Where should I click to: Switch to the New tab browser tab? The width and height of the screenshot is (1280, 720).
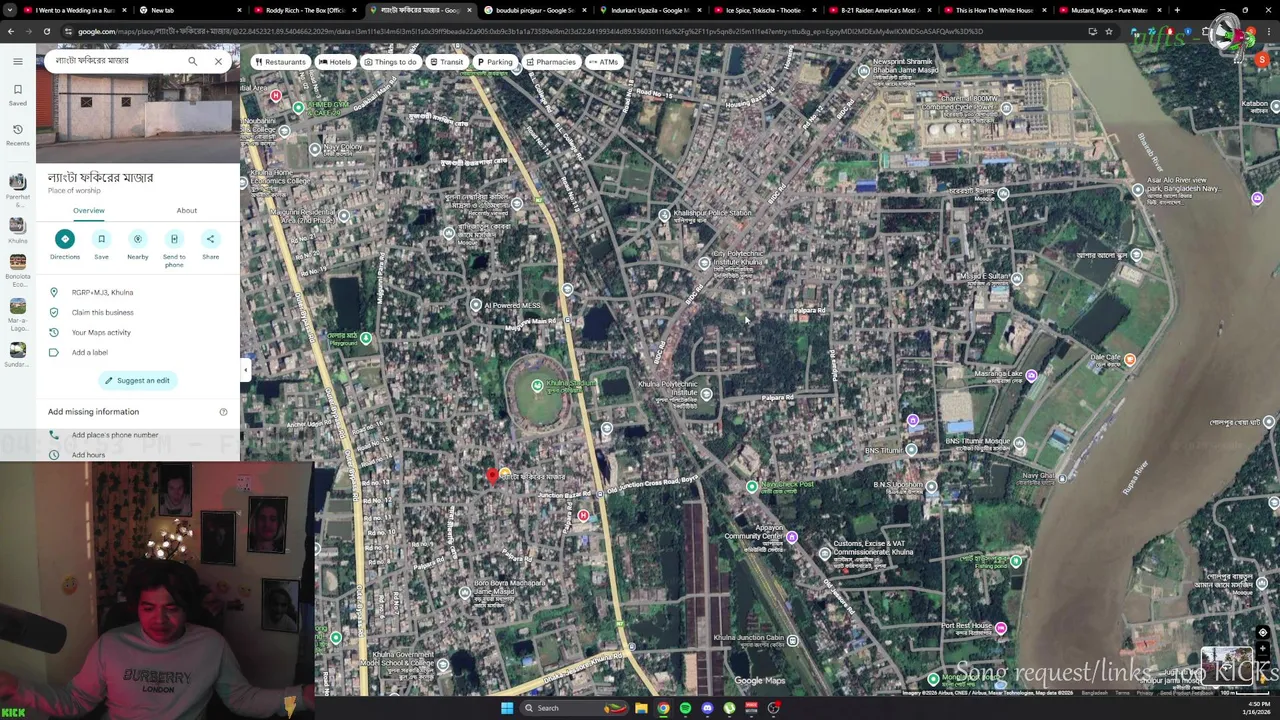(x=190, y=10)
